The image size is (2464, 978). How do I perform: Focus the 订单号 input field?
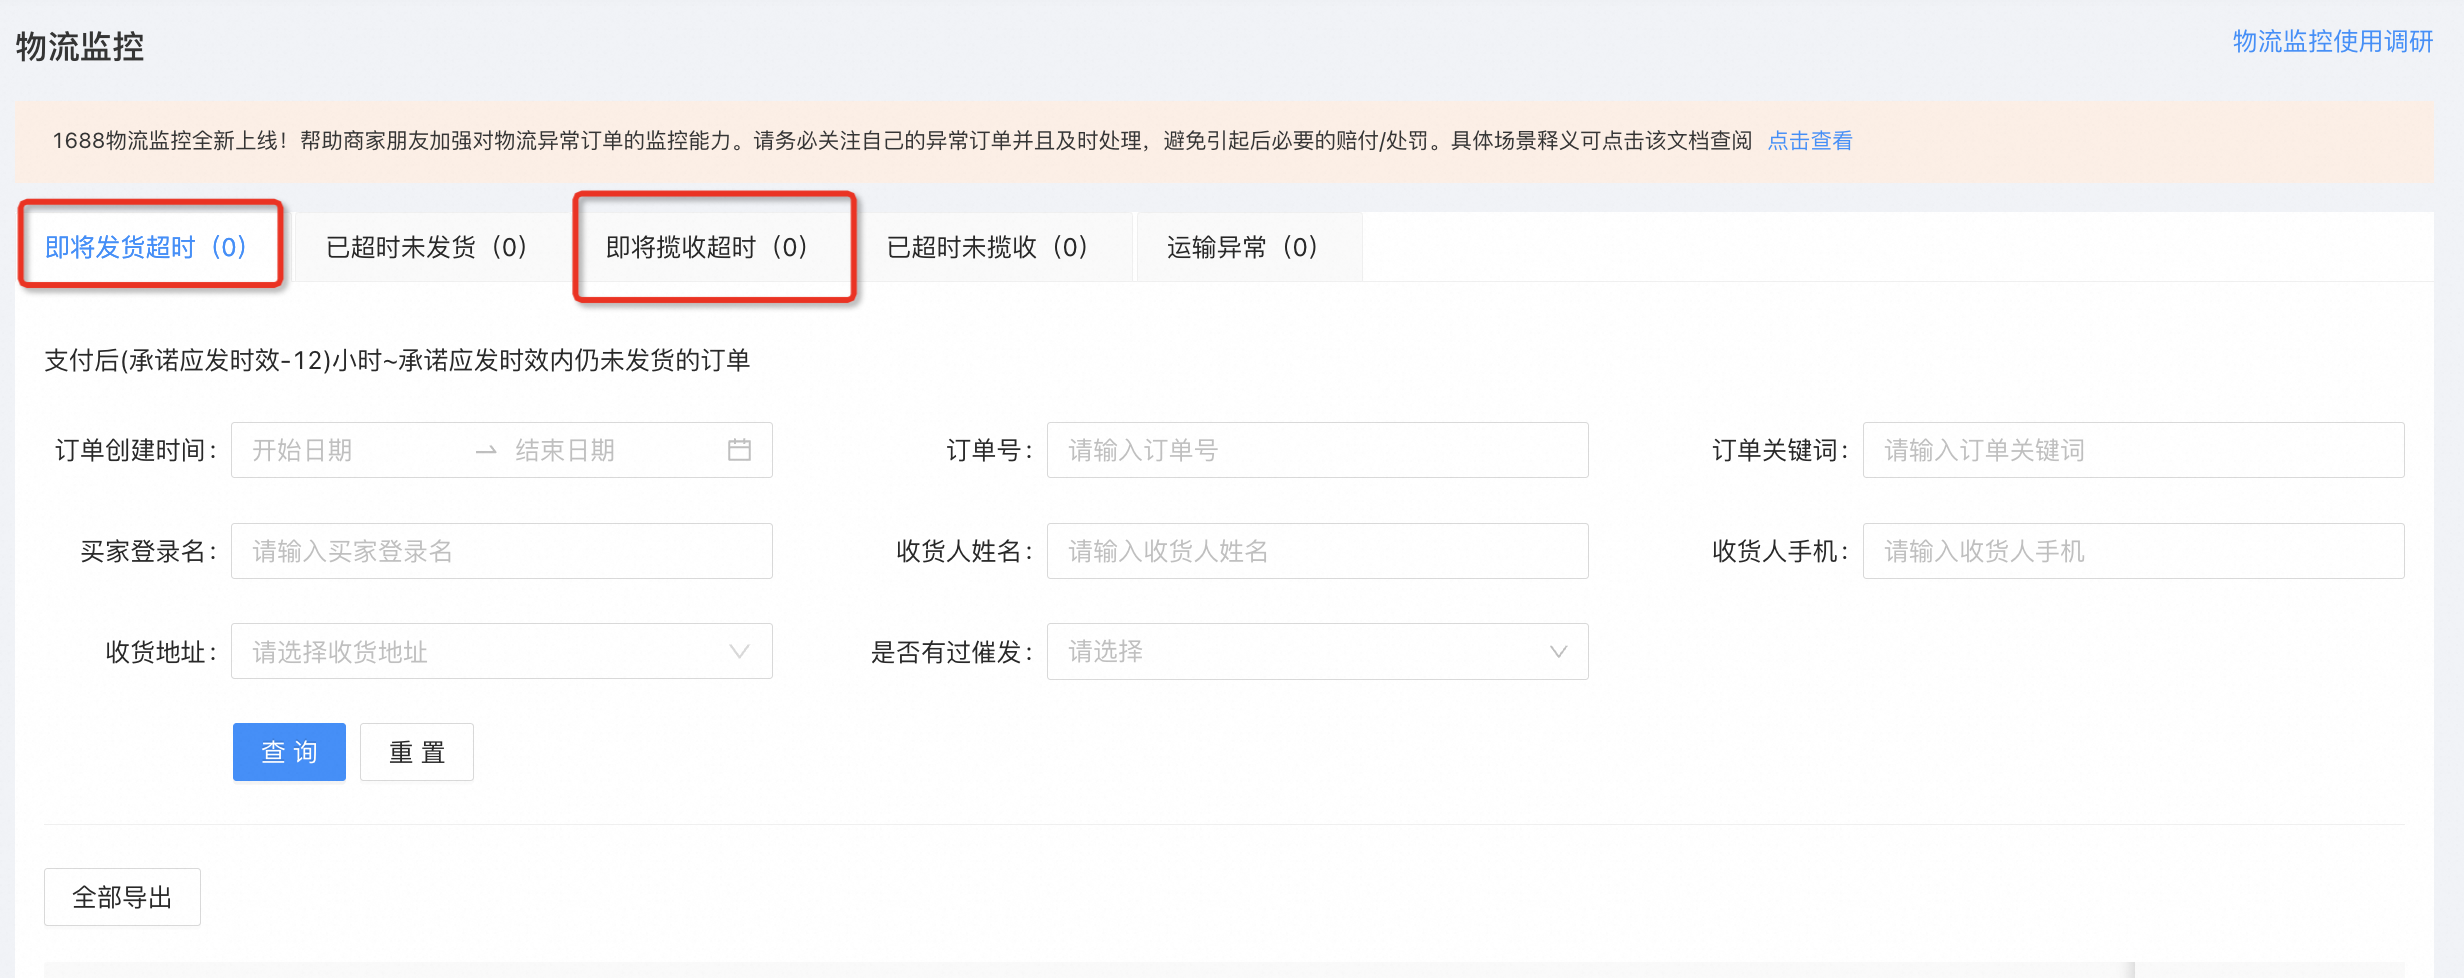(x=1316, y=450)
